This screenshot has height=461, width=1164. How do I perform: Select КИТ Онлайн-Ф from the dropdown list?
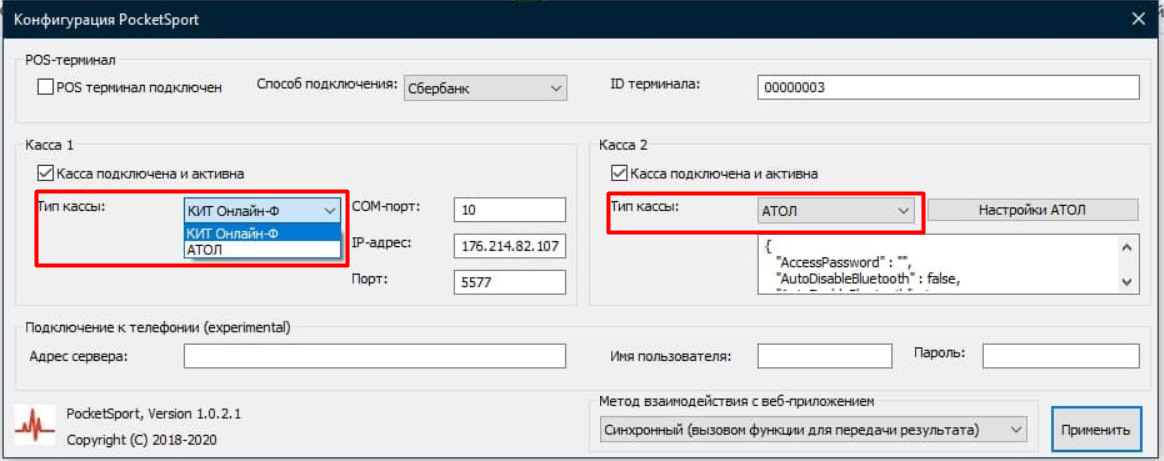coord(262,233)
